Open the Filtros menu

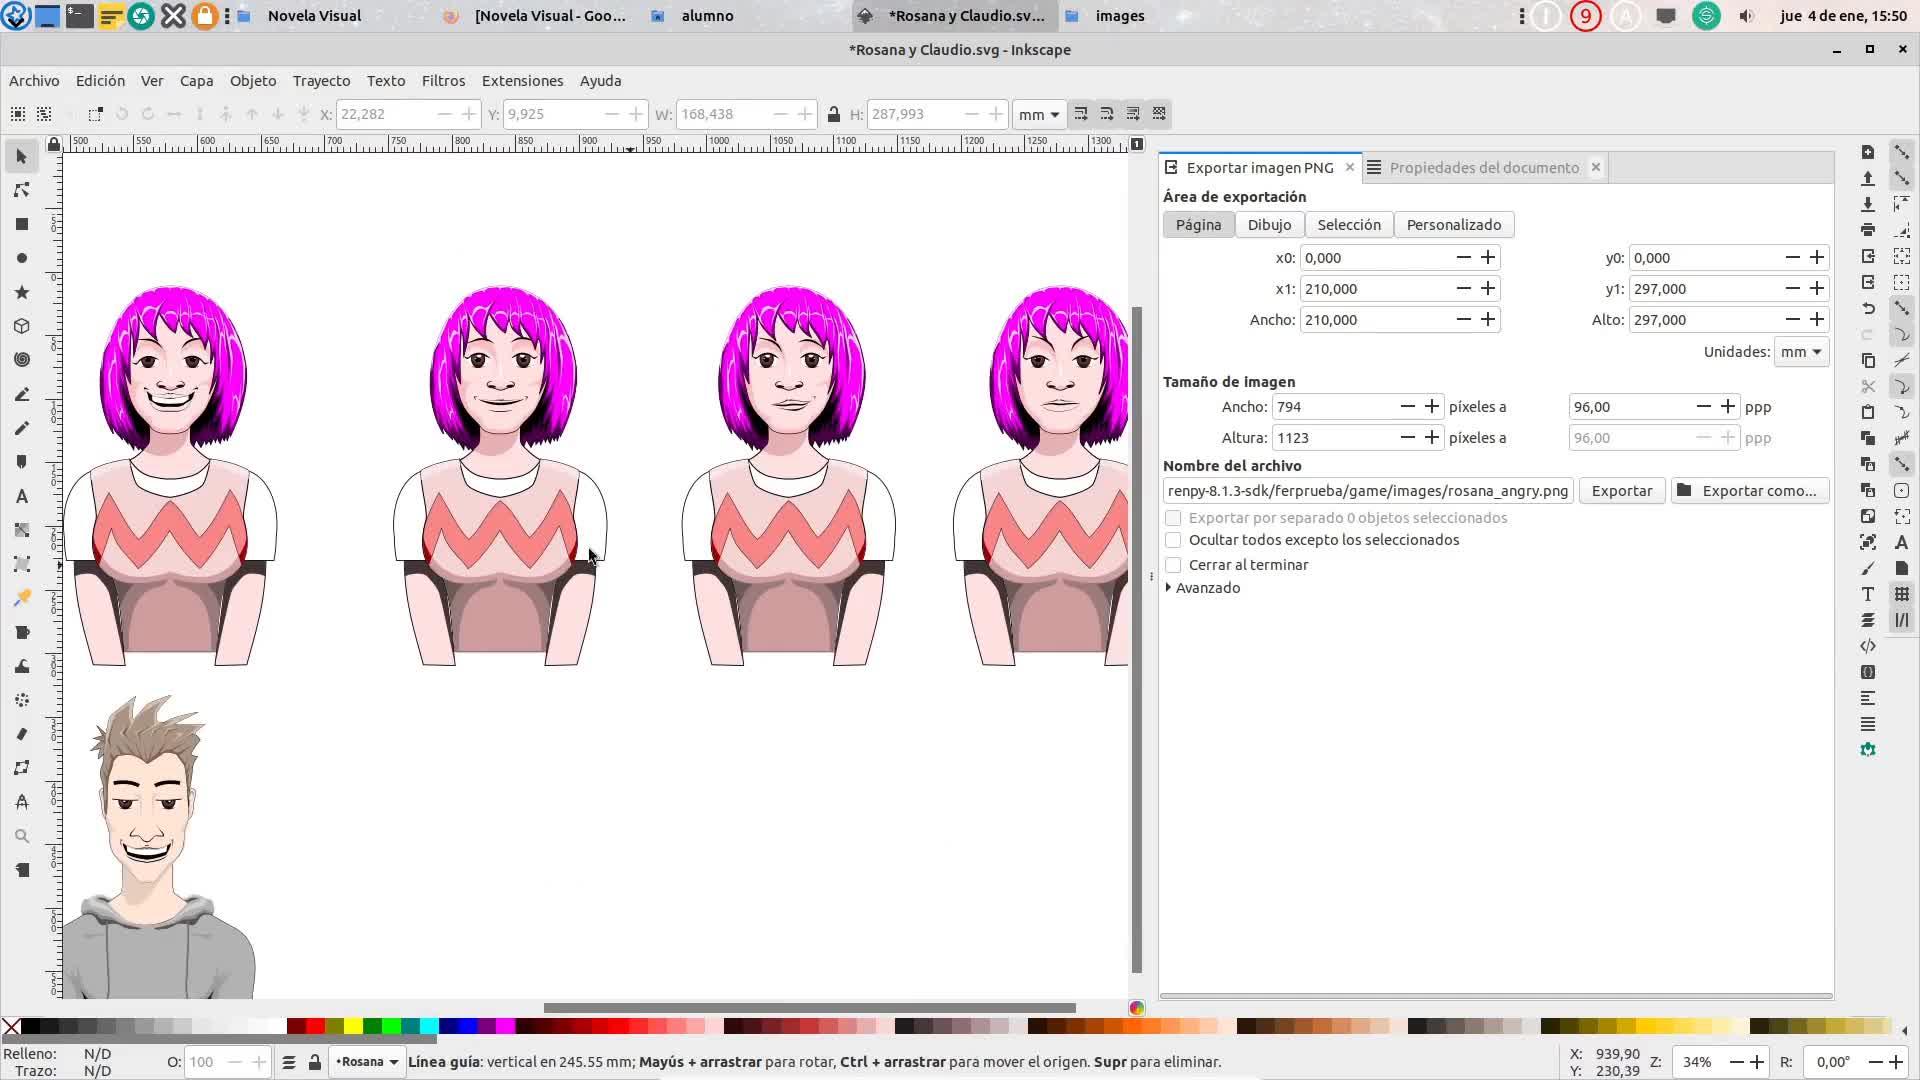pos(443,81)
